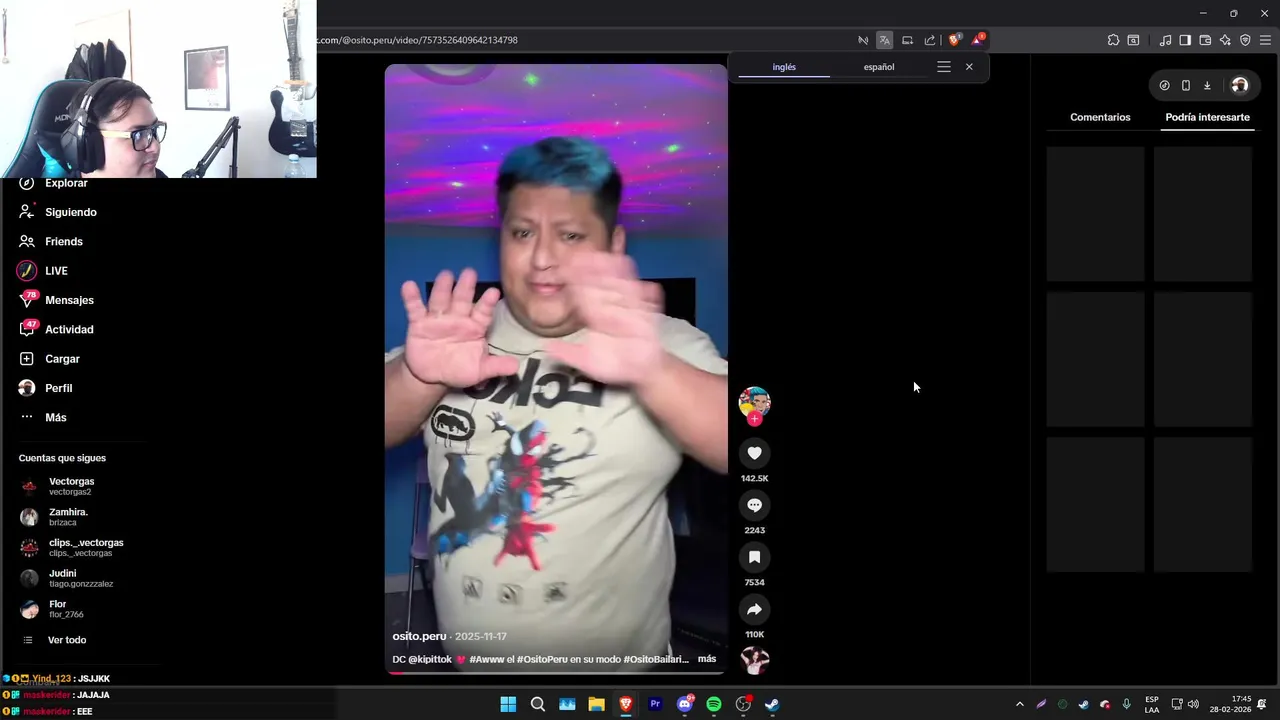Open Steam from the taskbar

point(772,704)
